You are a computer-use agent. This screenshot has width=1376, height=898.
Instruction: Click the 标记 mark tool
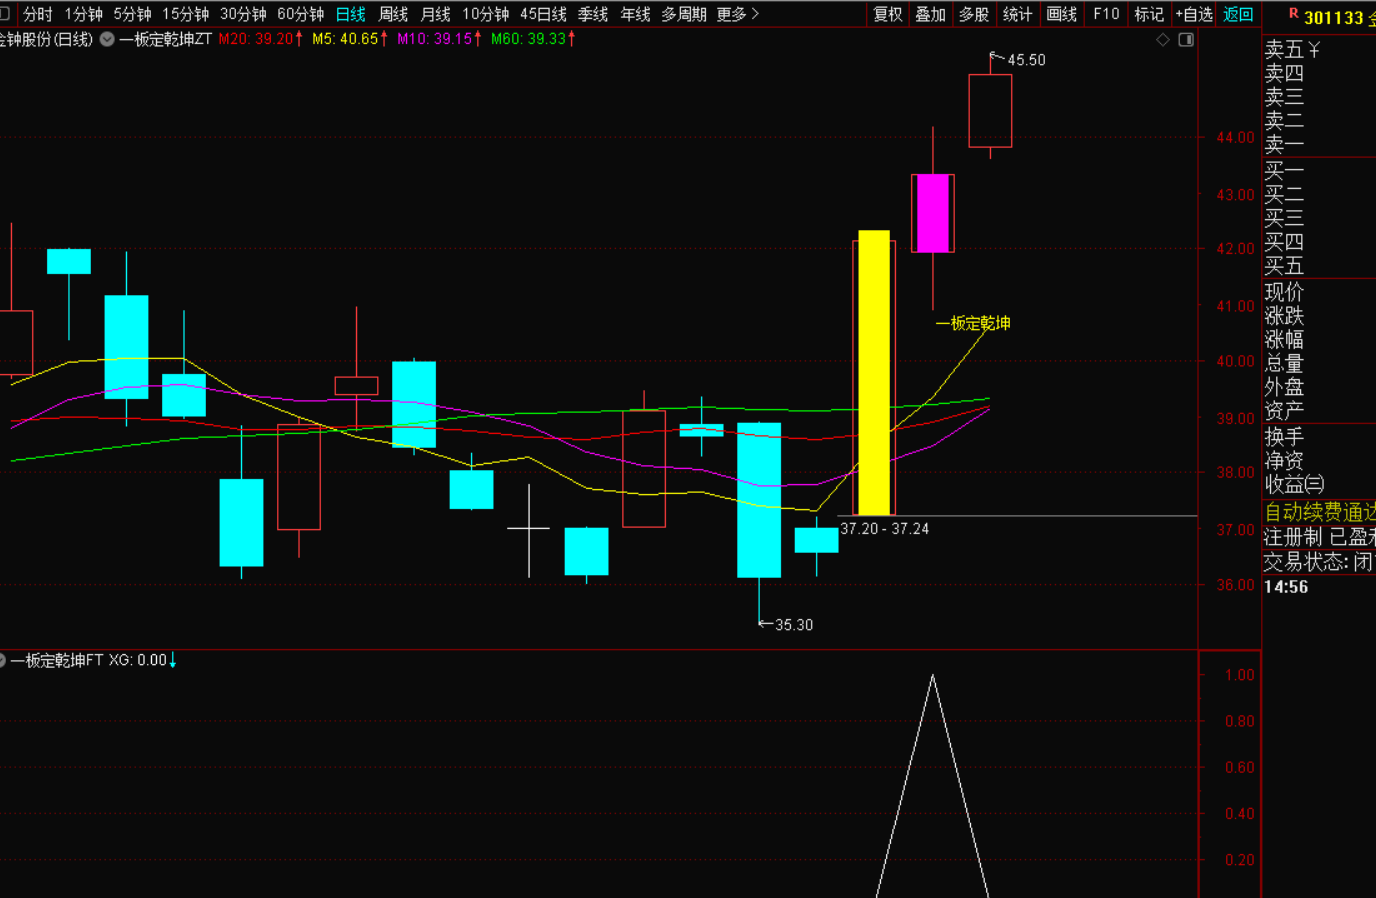(1149, 14)
